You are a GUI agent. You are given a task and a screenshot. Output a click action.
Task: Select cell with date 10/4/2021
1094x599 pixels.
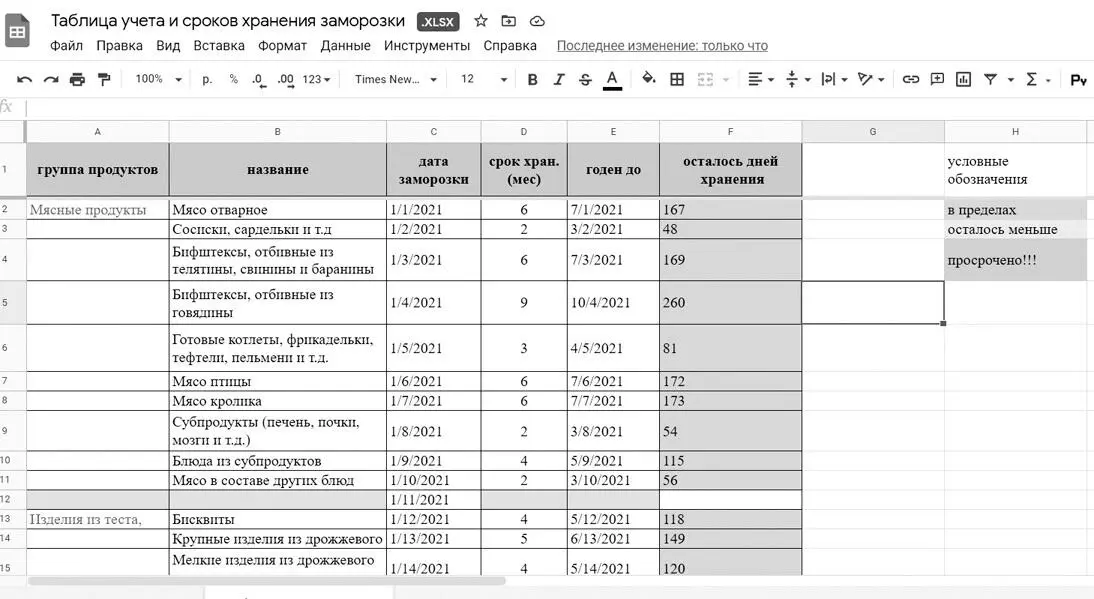point(613,303)
